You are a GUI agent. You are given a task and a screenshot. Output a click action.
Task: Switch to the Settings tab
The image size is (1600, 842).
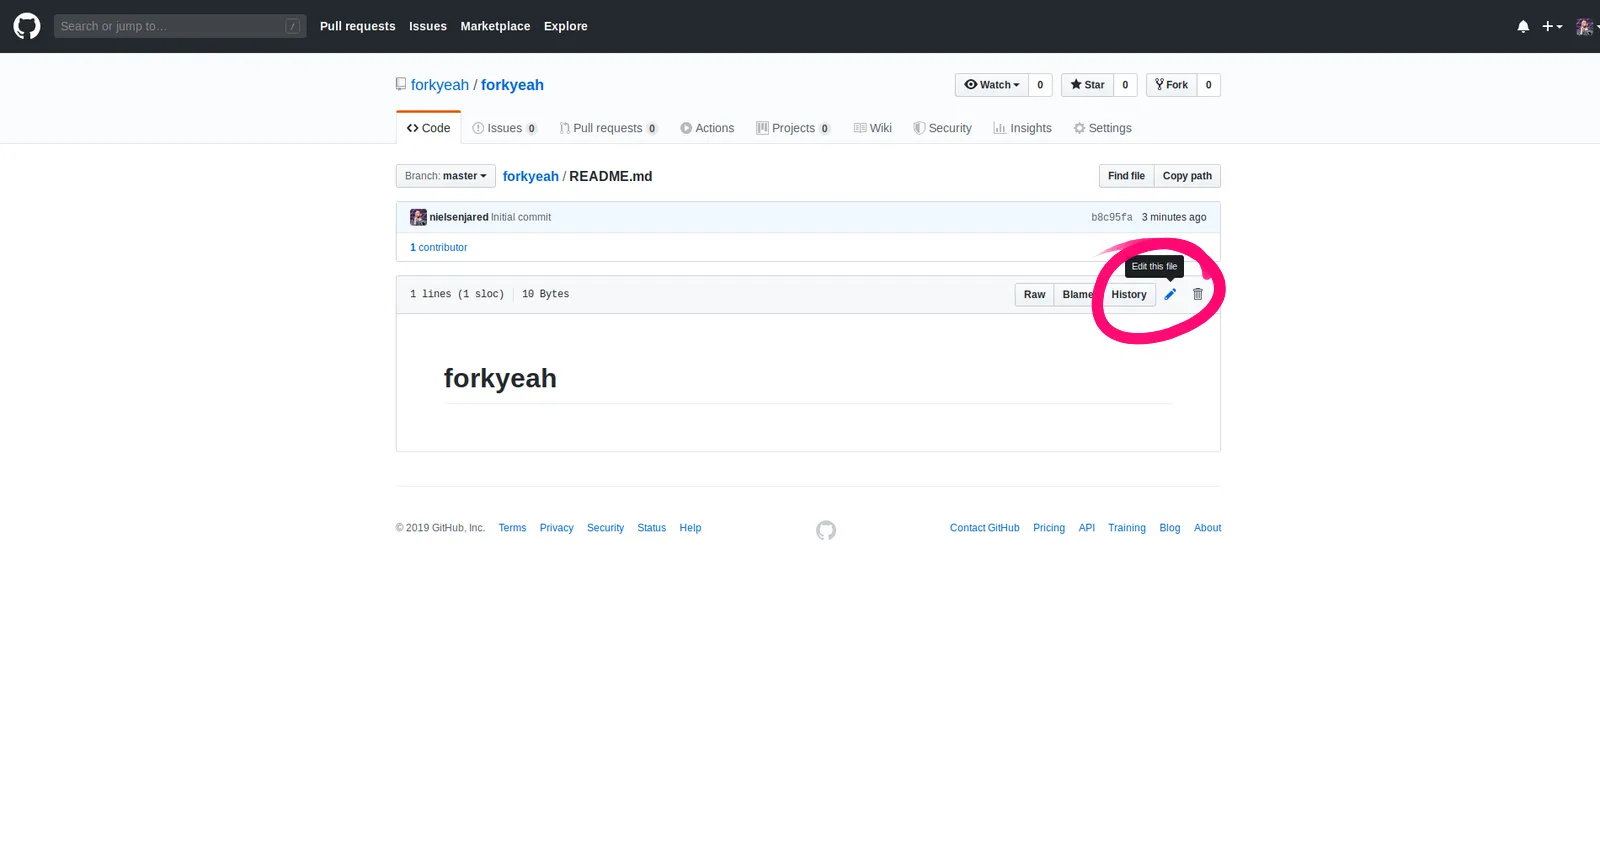pos(1102,128)
